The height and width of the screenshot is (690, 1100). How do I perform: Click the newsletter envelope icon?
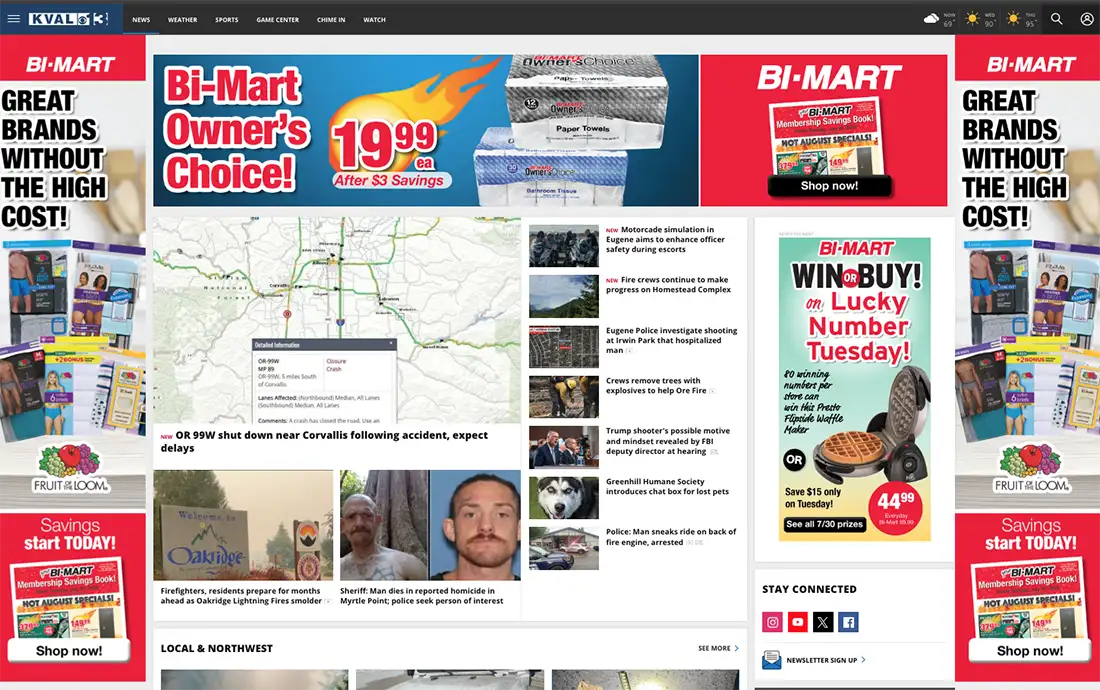(772, 660)
